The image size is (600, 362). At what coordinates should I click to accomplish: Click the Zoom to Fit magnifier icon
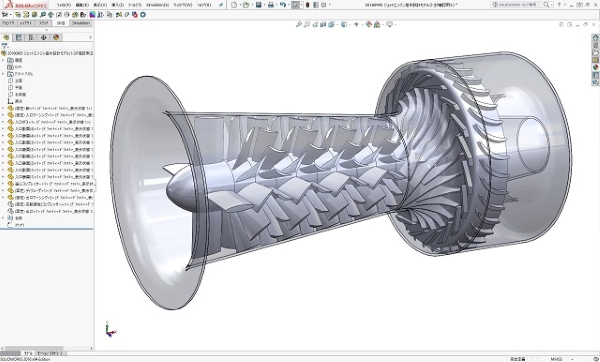(299, 24)
